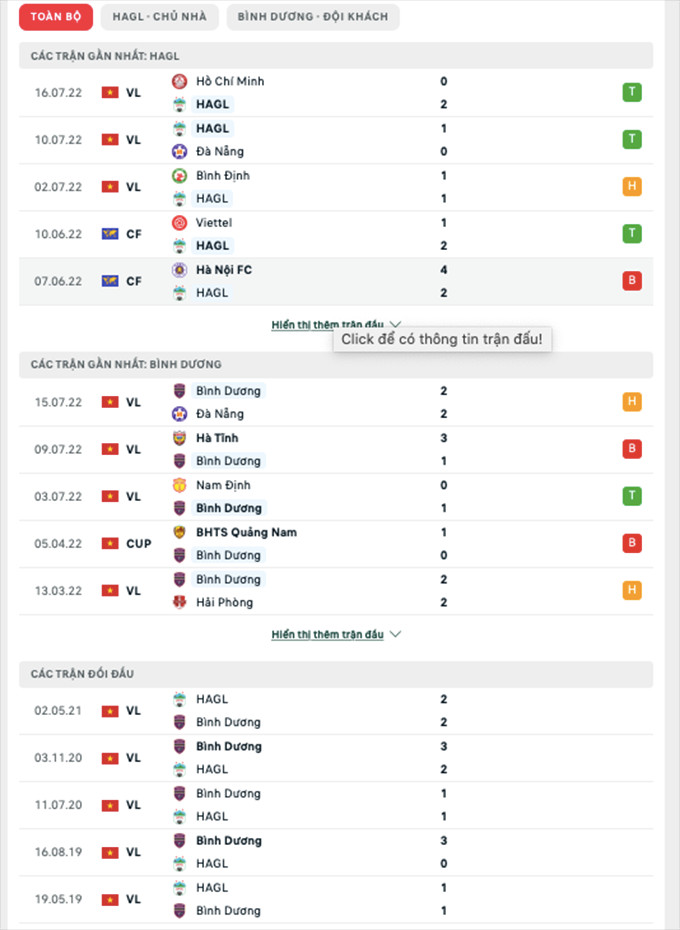Click the Hà Nội FC club logo
This screenshot has height=930, width=680.
tap(180, 270)
